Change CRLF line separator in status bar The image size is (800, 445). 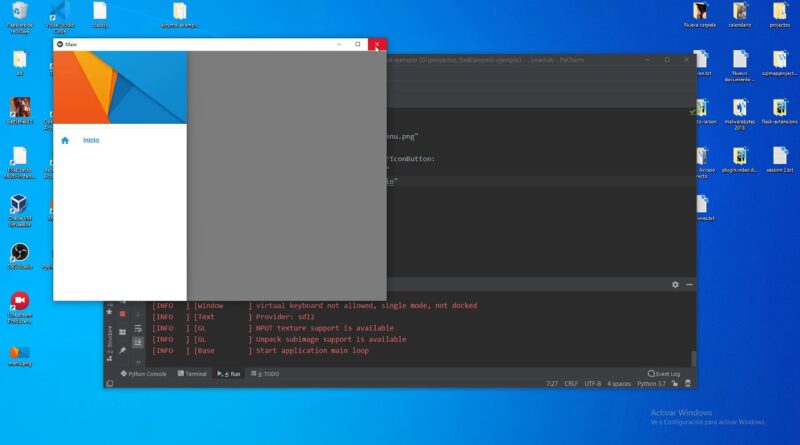tap(571, 384)
